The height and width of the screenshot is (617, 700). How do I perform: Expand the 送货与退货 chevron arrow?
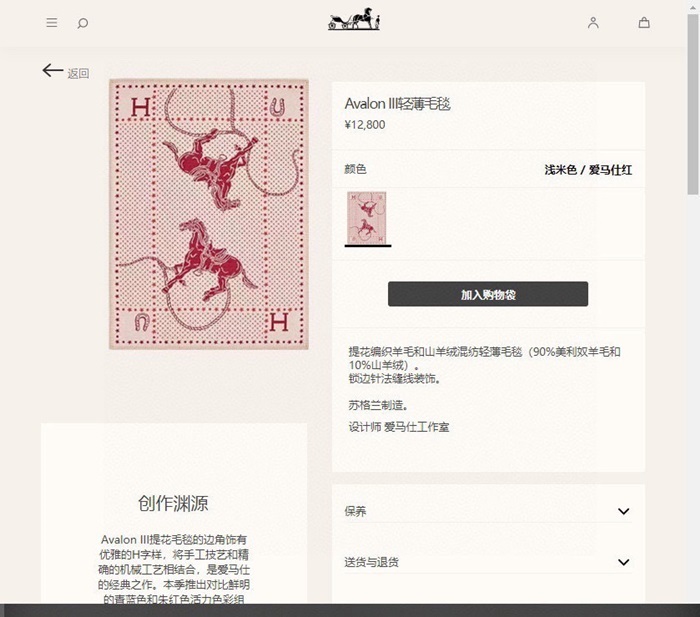click(624, 562)
